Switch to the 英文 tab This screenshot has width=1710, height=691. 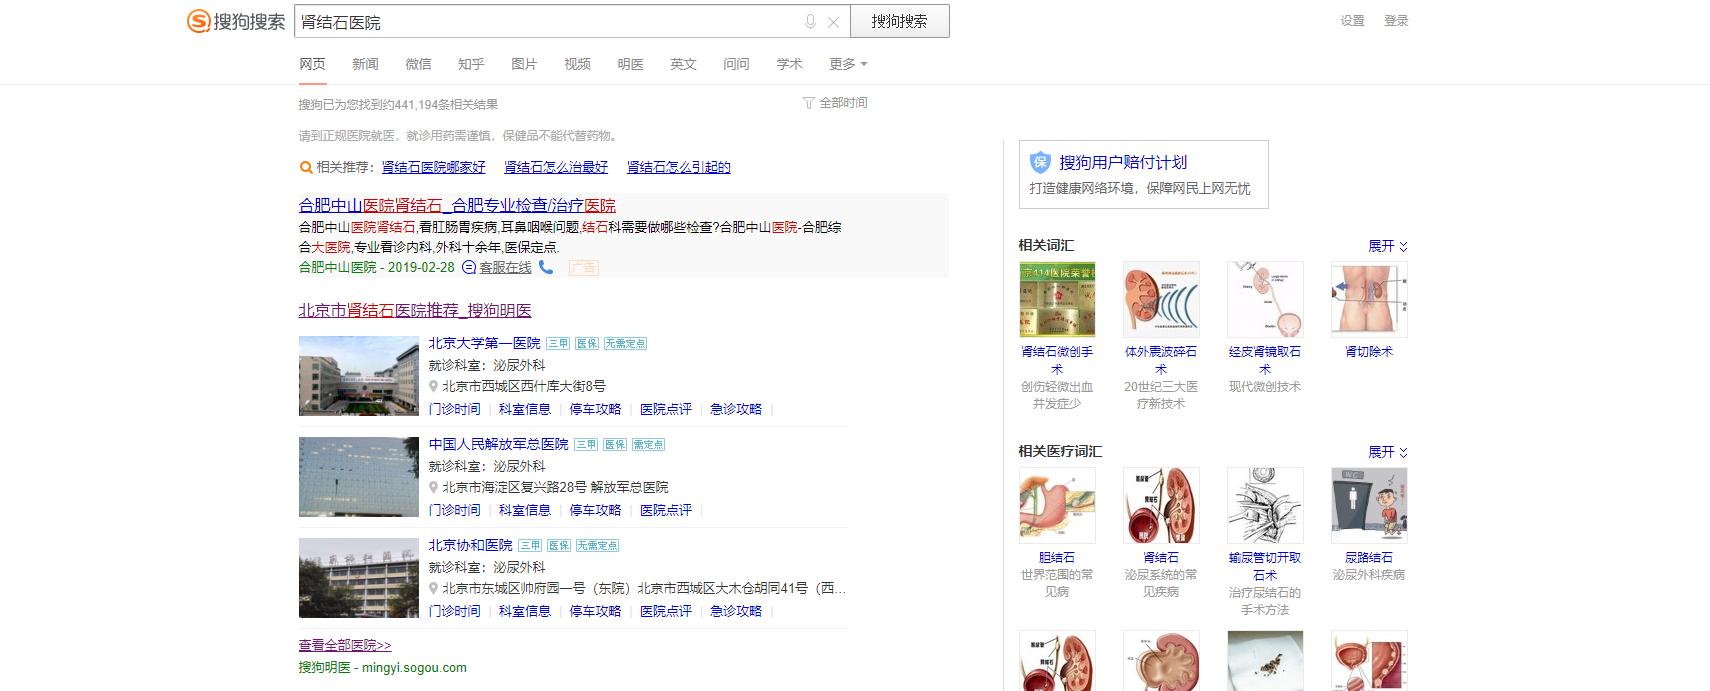point(683,64)
